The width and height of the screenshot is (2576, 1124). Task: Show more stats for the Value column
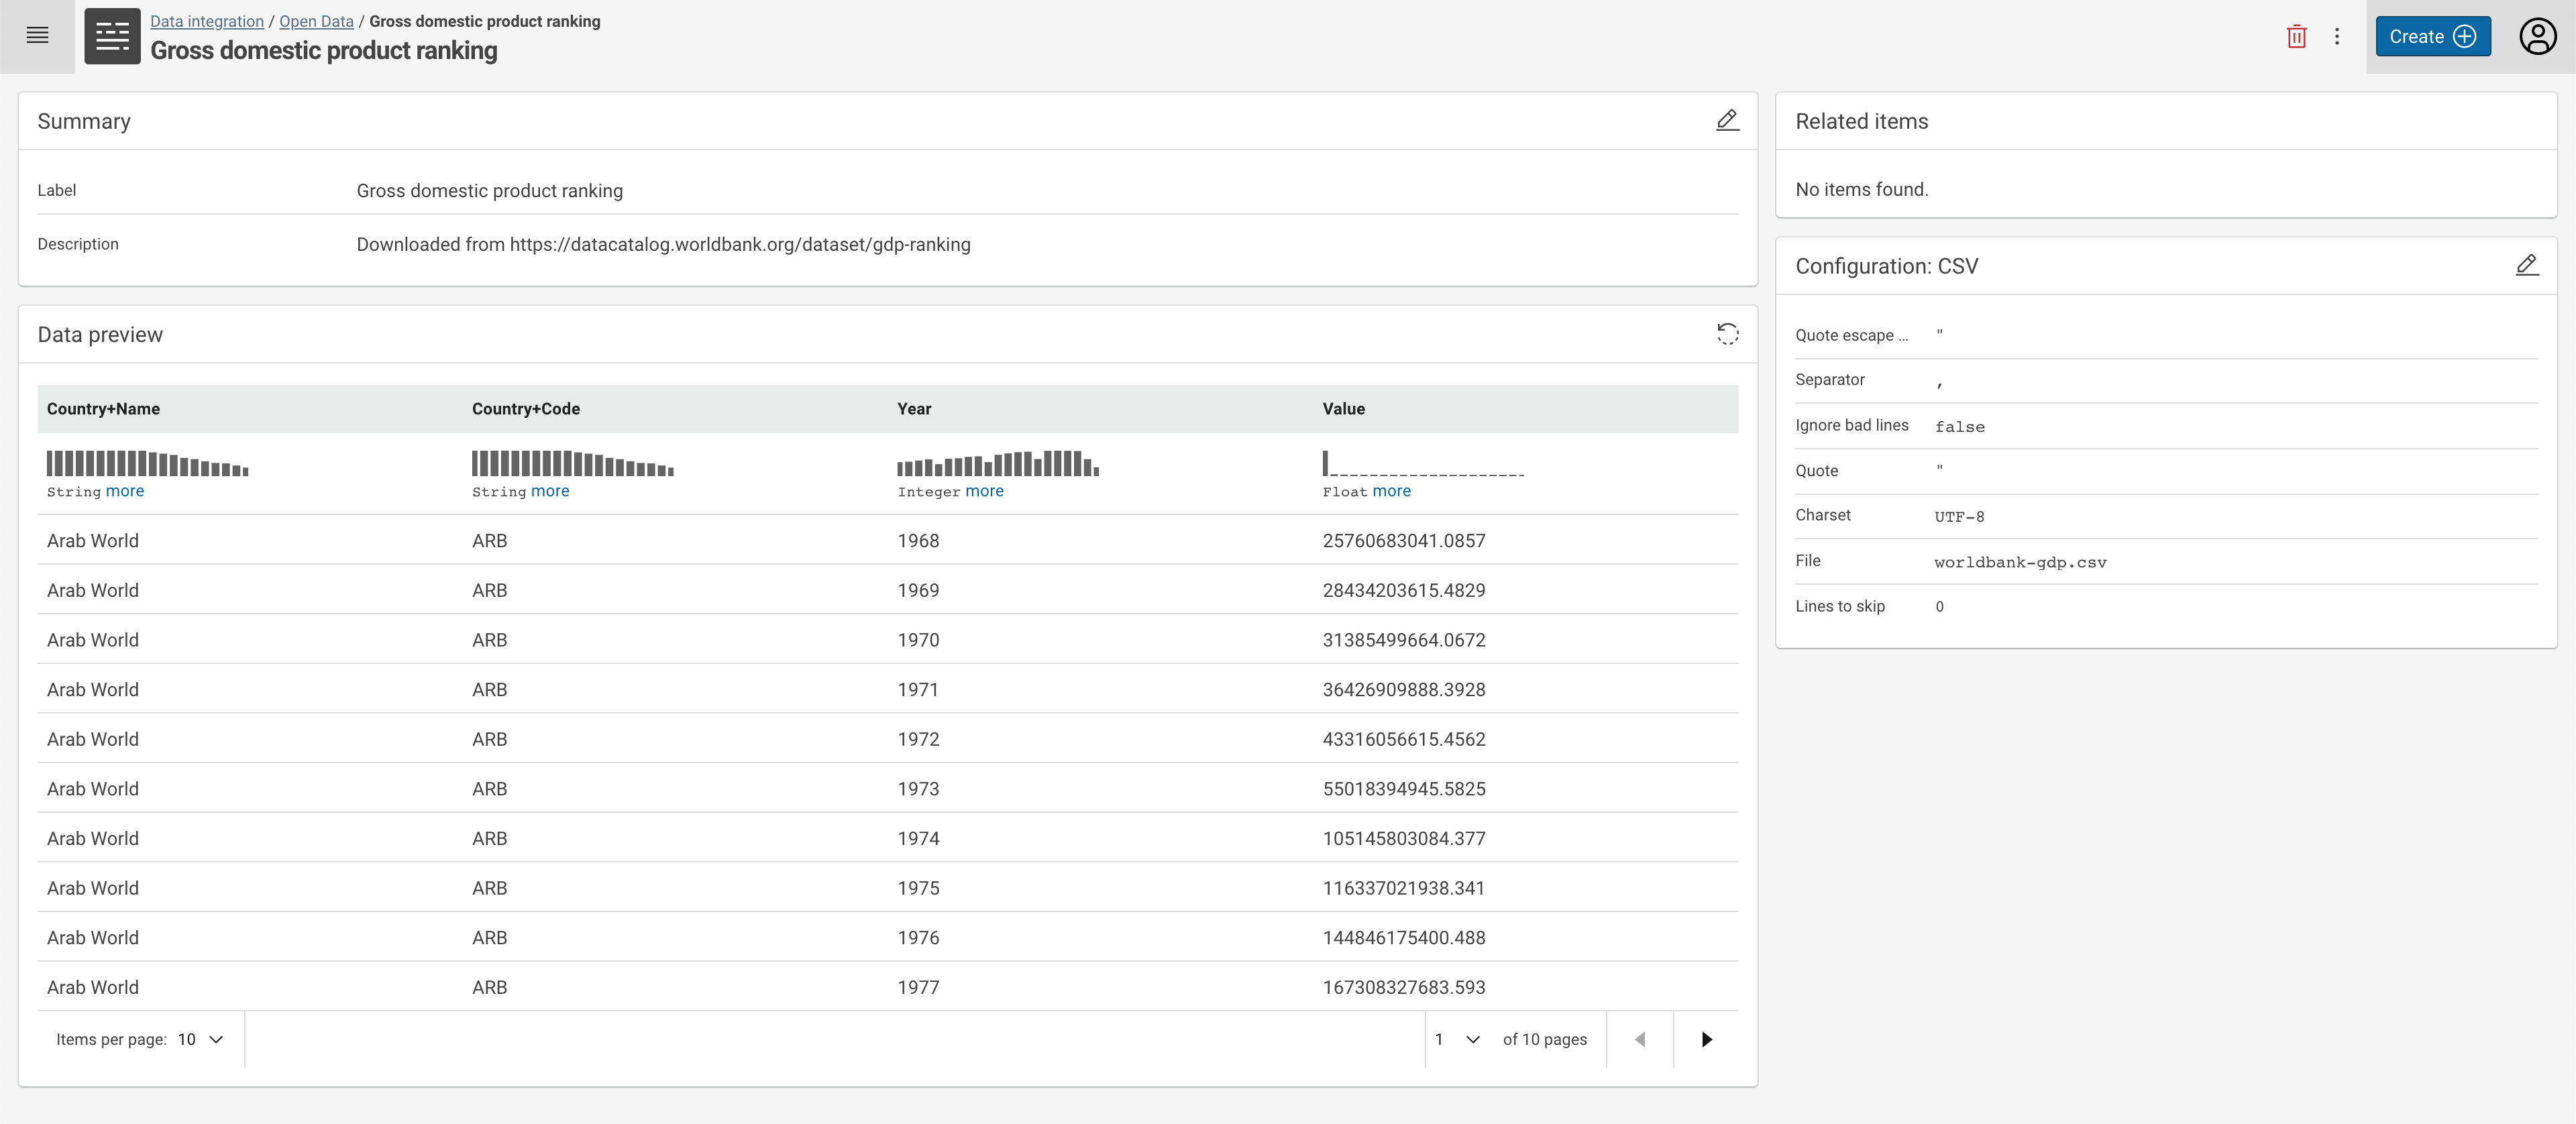point(1391,491)
